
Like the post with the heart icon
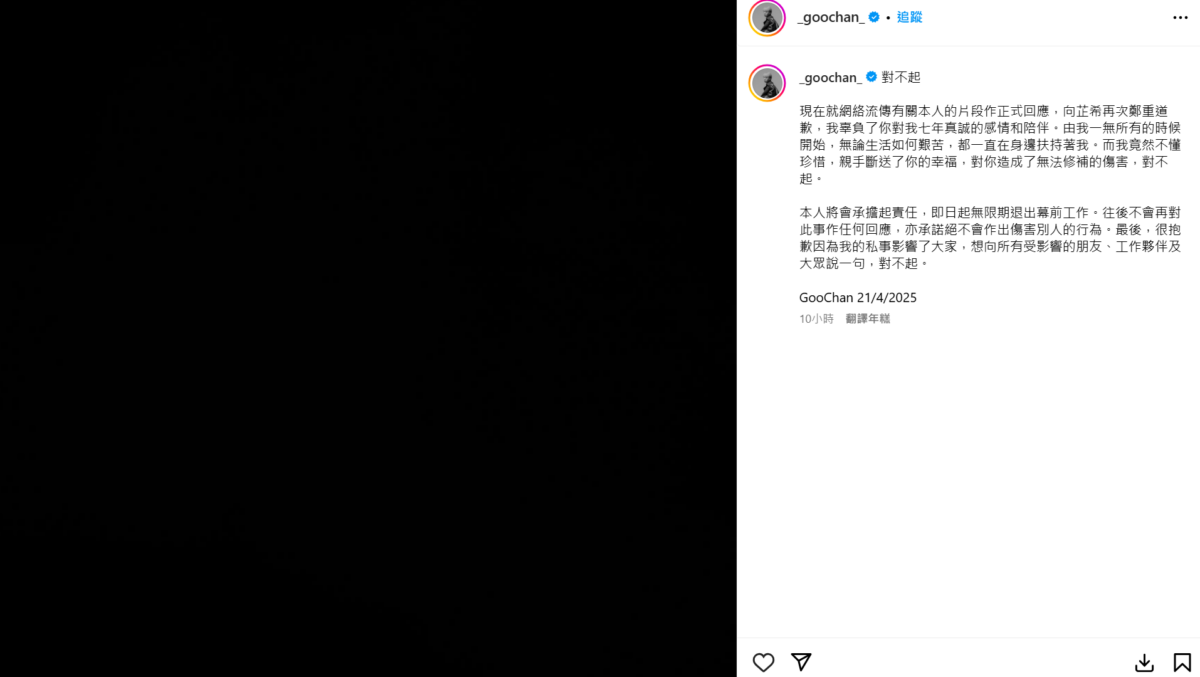(x=763, y=662)
